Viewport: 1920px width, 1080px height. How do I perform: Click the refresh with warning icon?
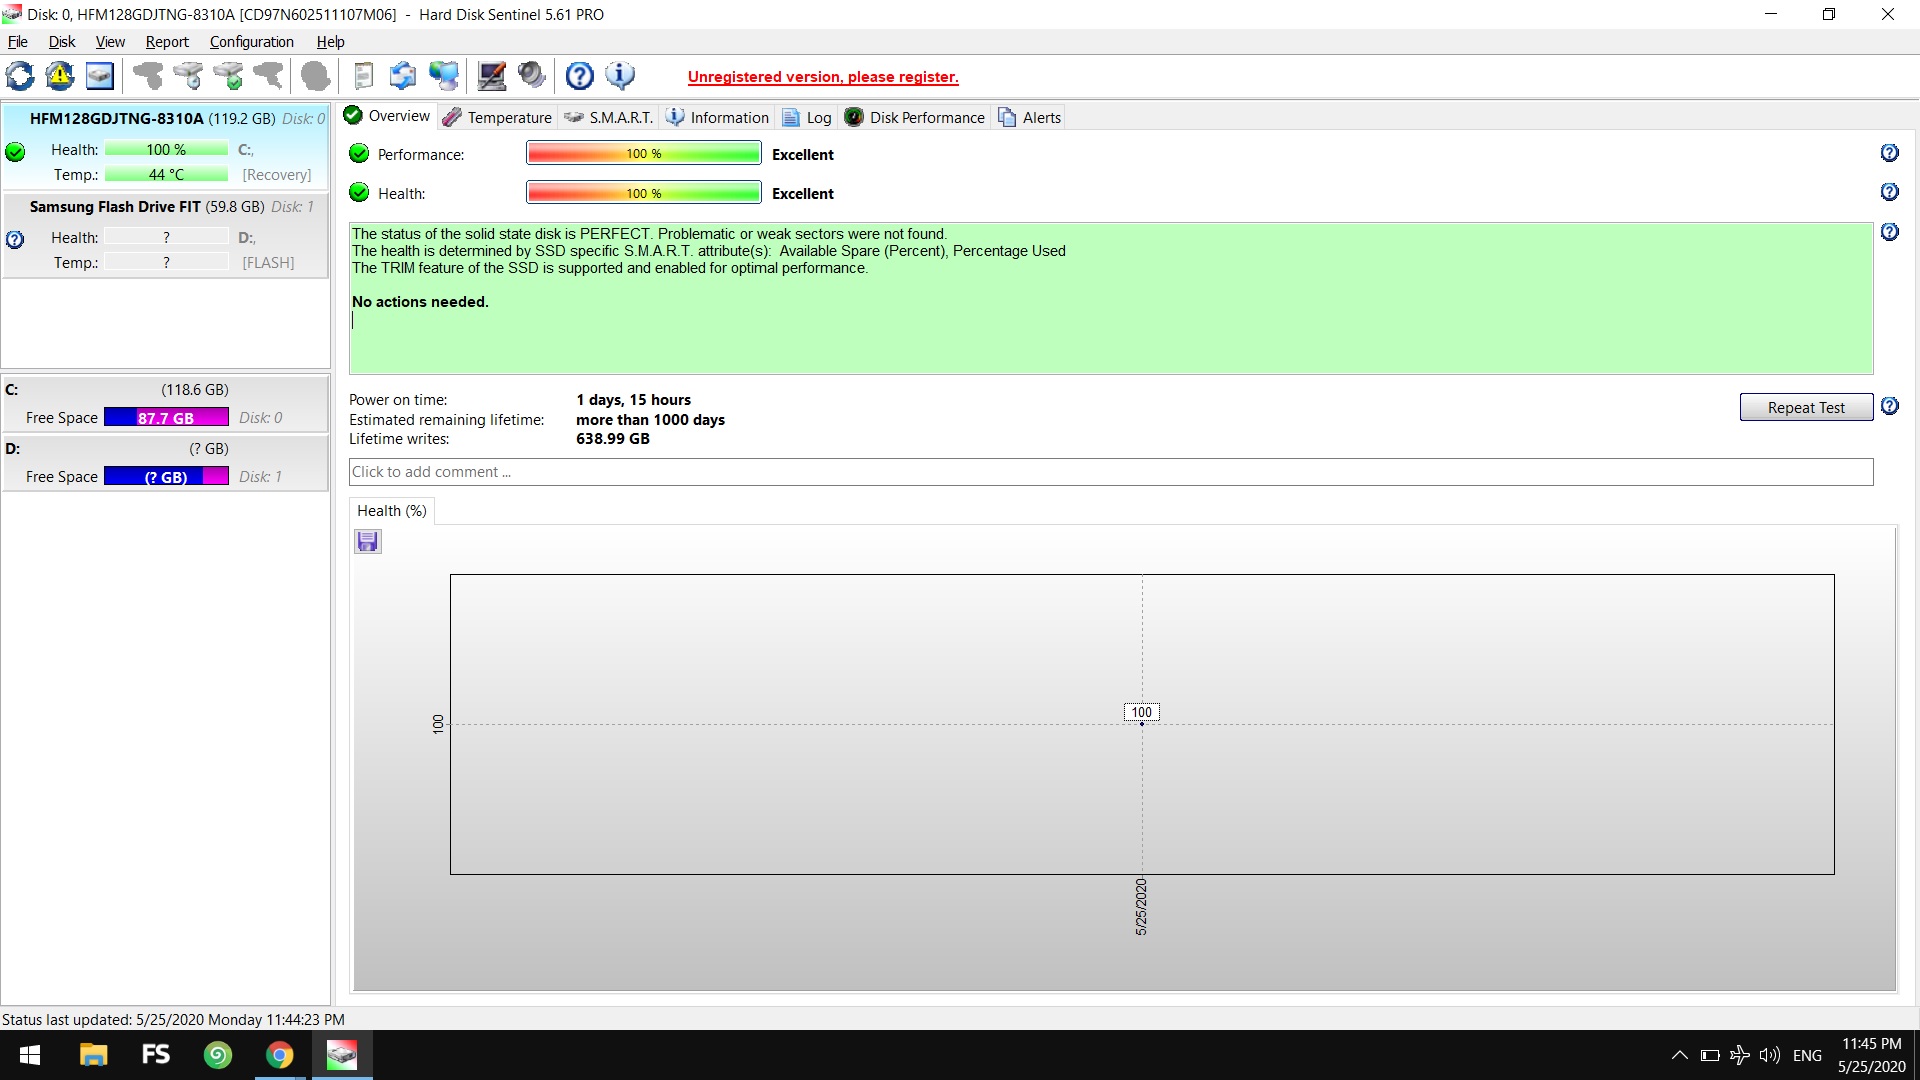tap(60, 76)
